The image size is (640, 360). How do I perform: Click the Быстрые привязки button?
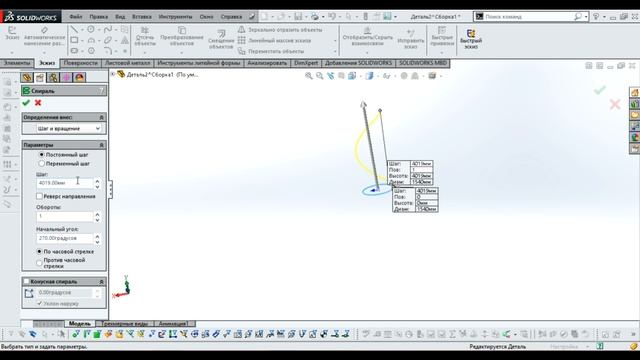coord(442,37)
